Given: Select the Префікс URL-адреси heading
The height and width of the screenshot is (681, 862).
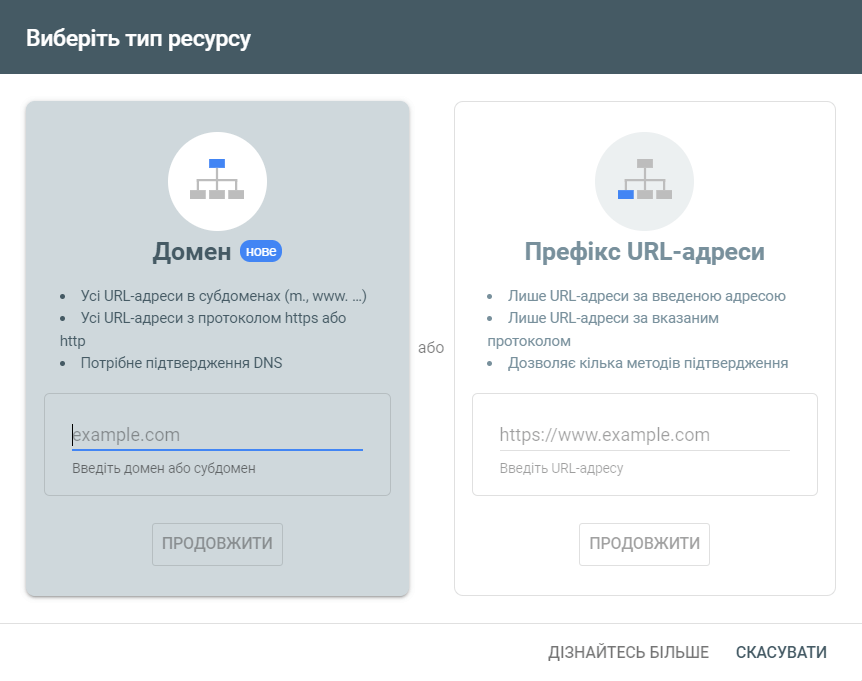Looking at the screenshot, I should tap(644, 252).
